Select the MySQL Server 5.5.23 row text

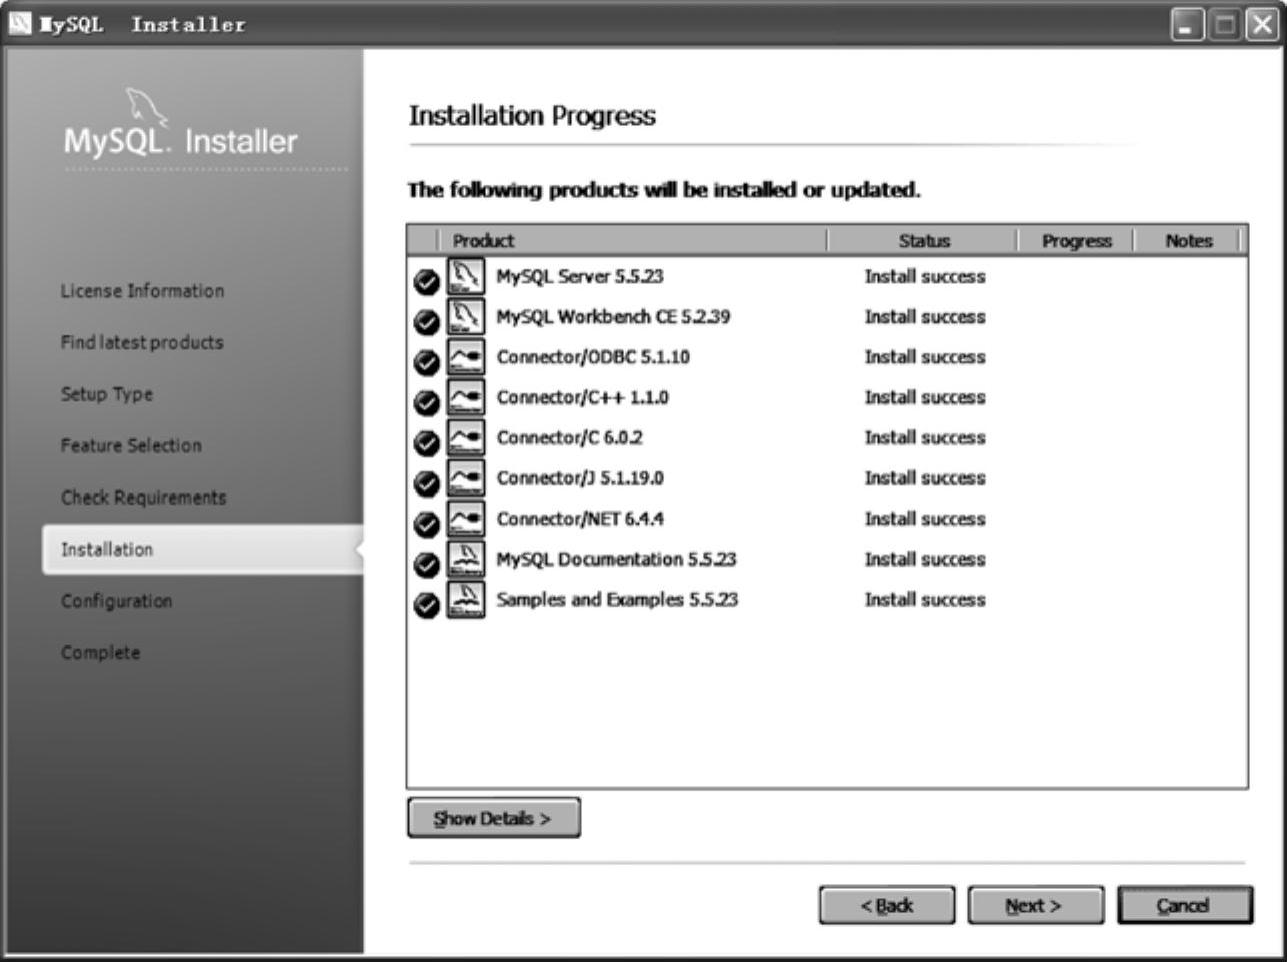pos(580,277)
